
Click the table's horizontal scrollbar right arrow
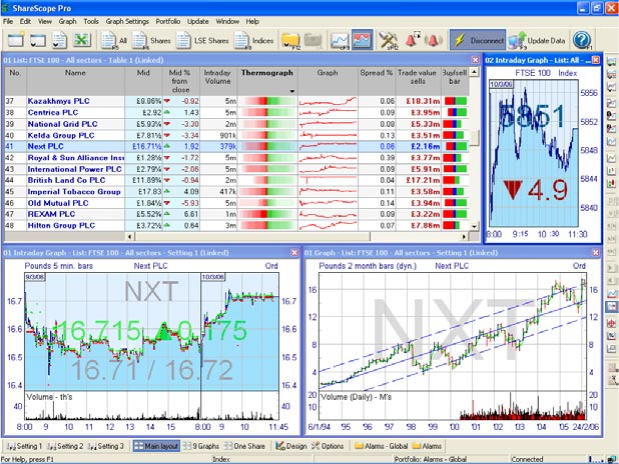(464, 237)
